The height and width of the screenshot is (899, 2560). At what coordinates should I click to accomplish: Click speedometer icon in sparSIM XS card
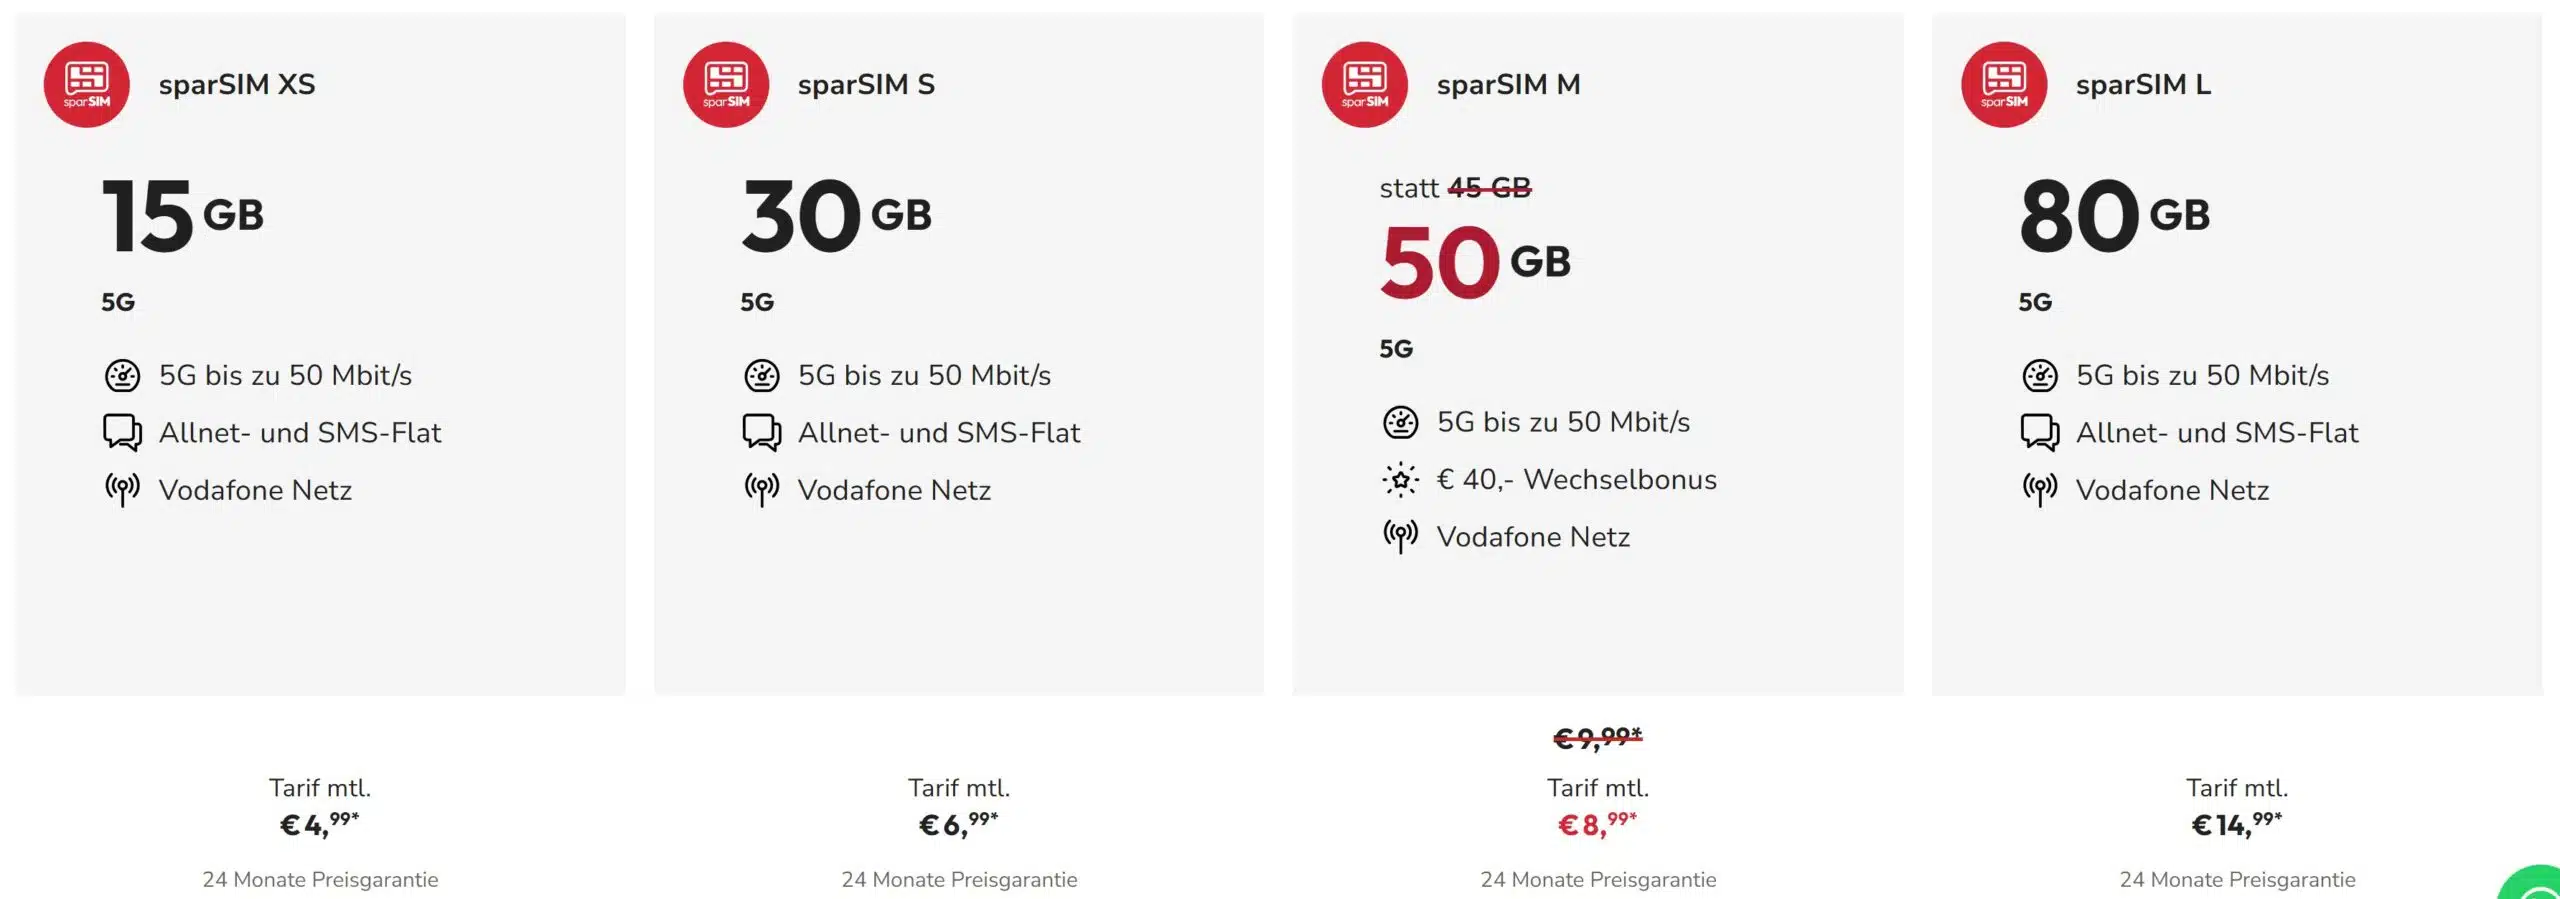coord(122,375)
